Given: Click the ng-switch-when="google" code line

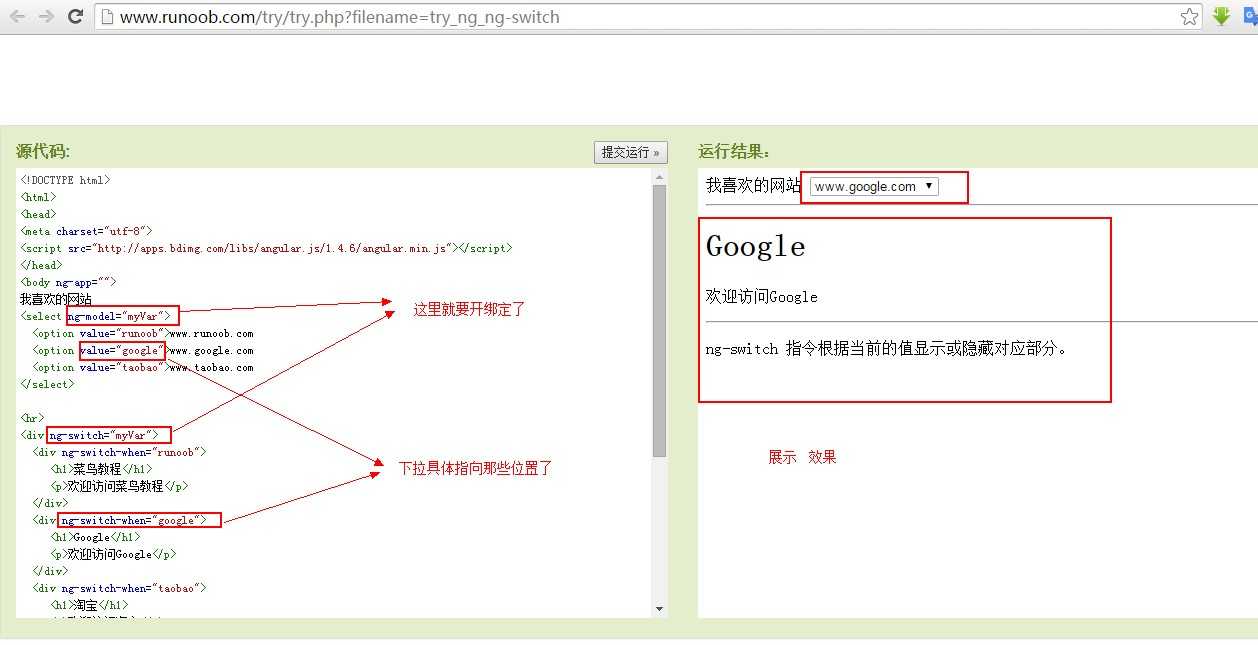Looking at the screenshot, I should 119,520.
